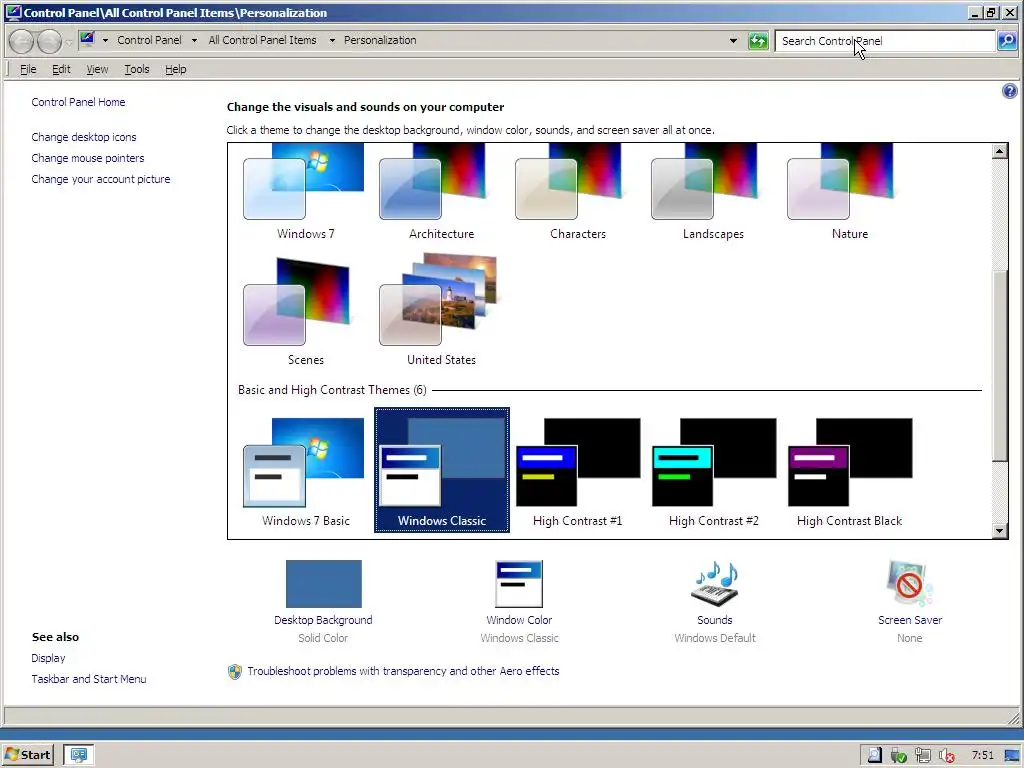The height and width of the screenshot is (768, 1024).
Task: Open Taskbar and Start Menu link
Action: 89,679
